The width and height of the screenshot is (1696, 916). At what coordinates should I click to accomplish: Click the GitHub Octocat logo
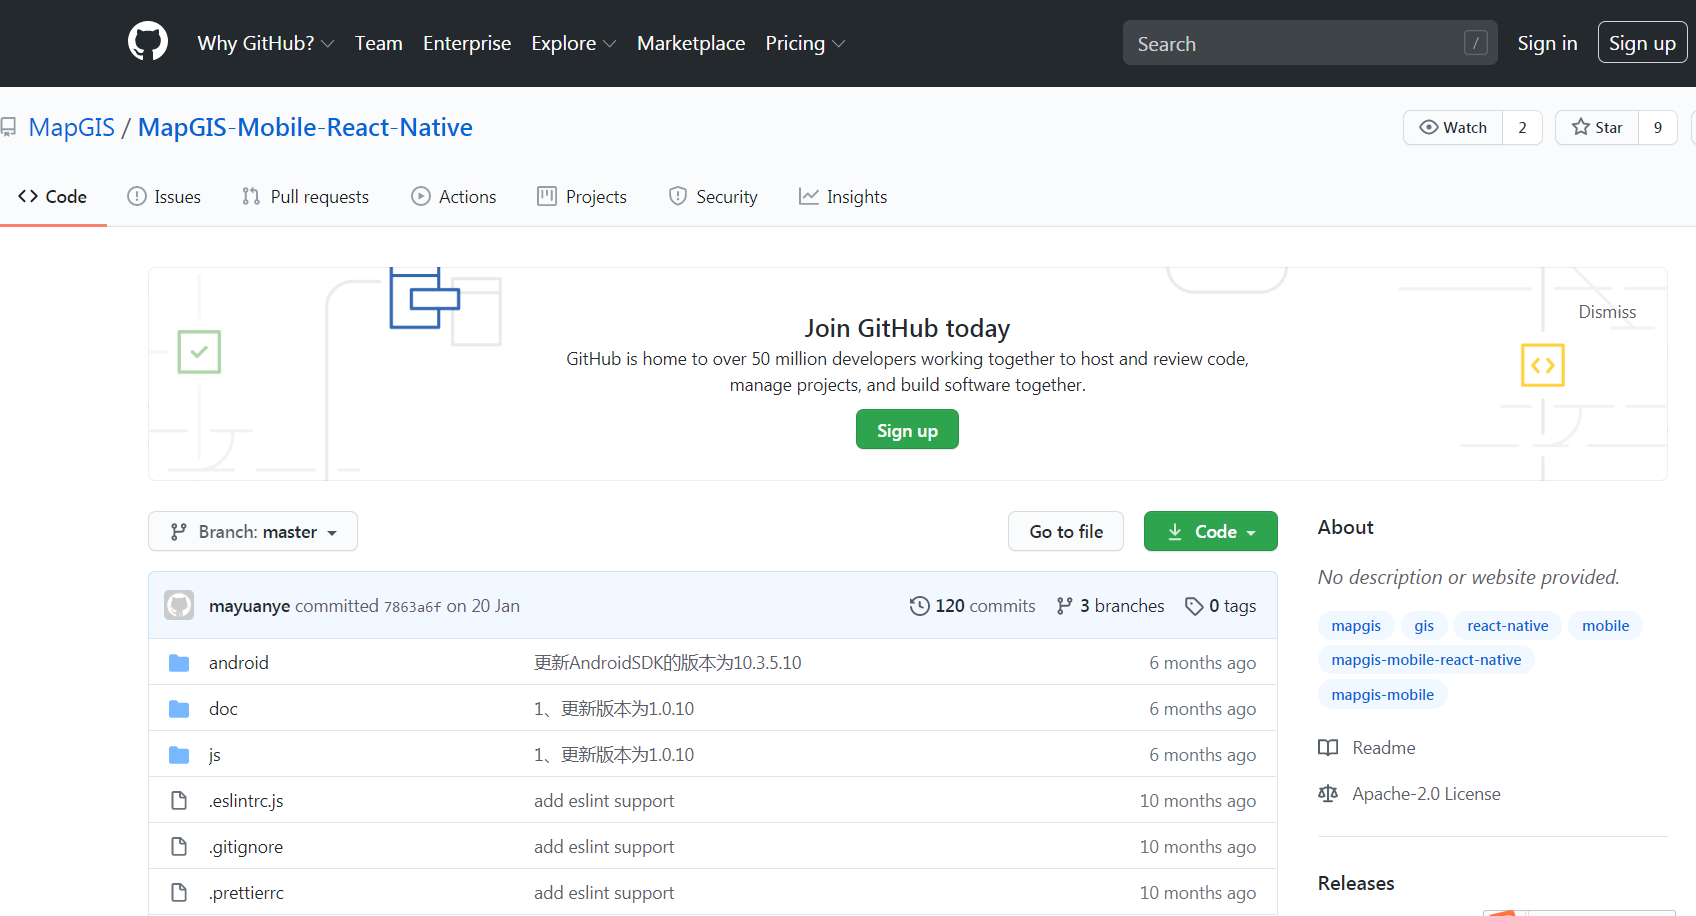pos(148,42)
